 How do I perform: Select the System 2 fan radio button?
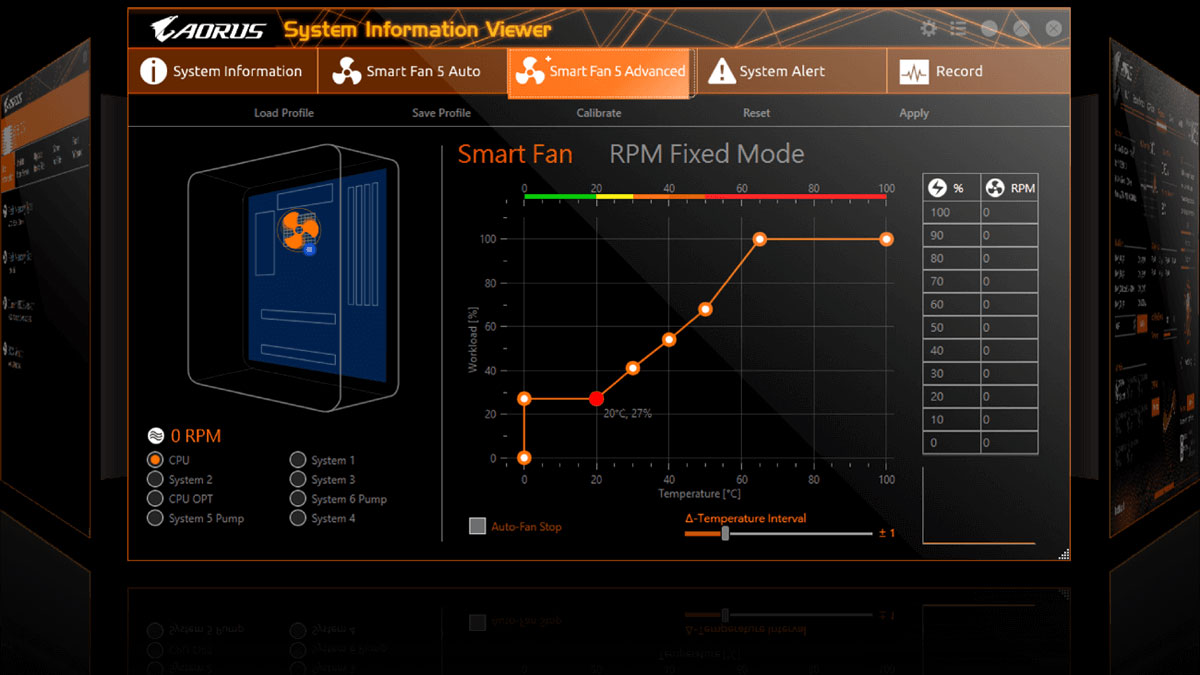point(155,479)
